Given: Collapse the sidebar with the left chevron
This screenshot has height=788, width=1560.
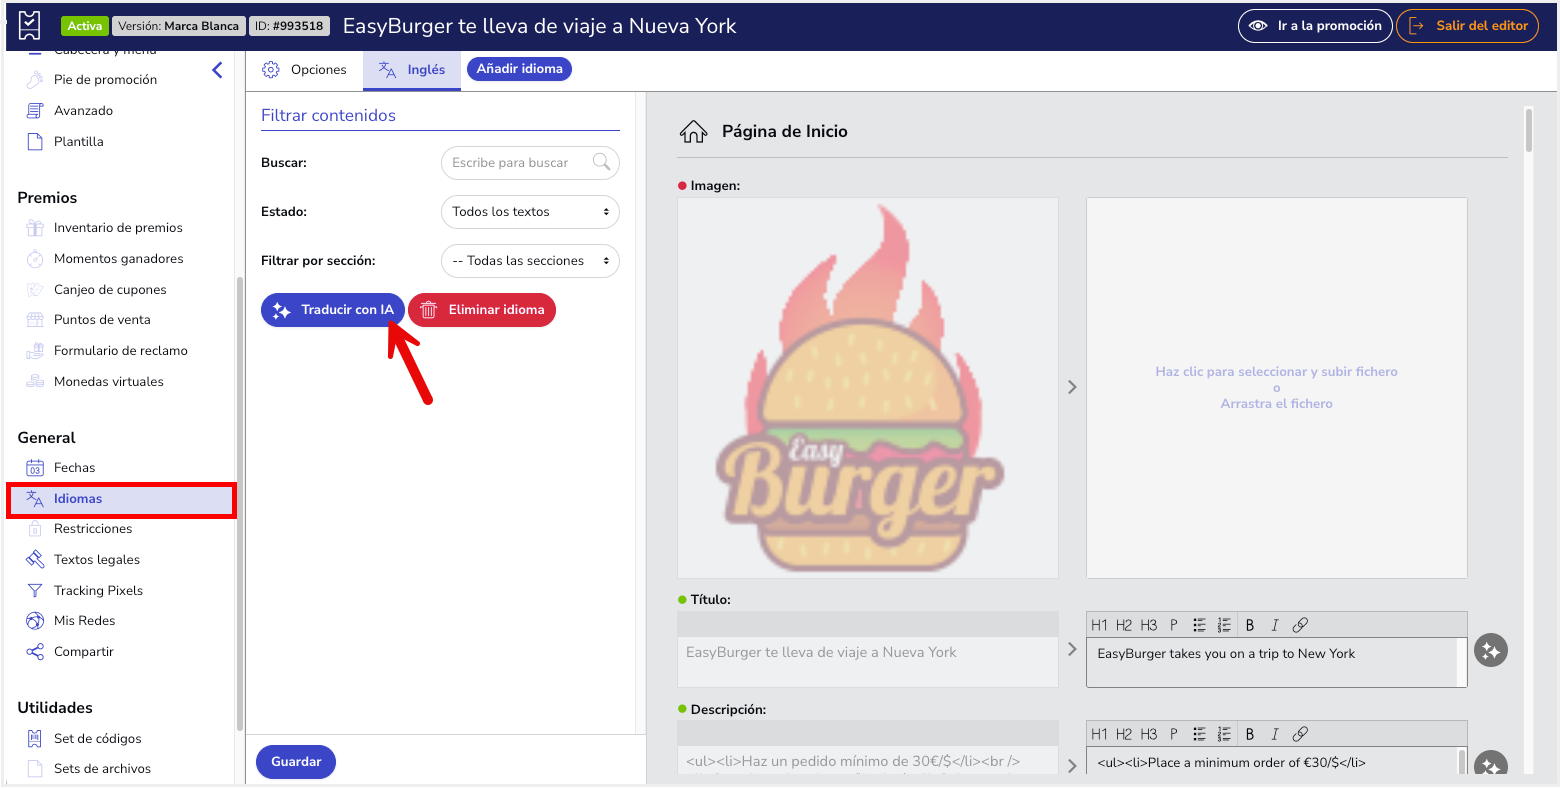Looking at the screenshot, I should tap(217, 70).
